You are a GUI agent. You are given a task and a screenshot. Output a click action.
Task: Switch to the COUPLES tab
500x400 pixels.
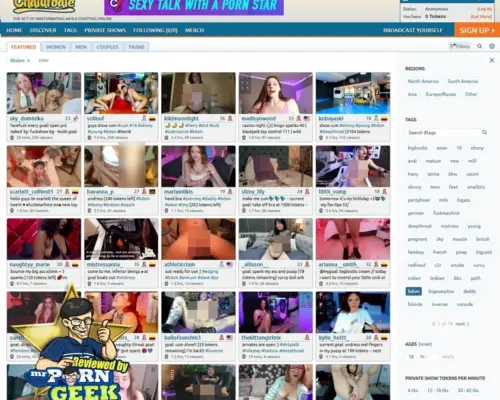click(107, 47)
